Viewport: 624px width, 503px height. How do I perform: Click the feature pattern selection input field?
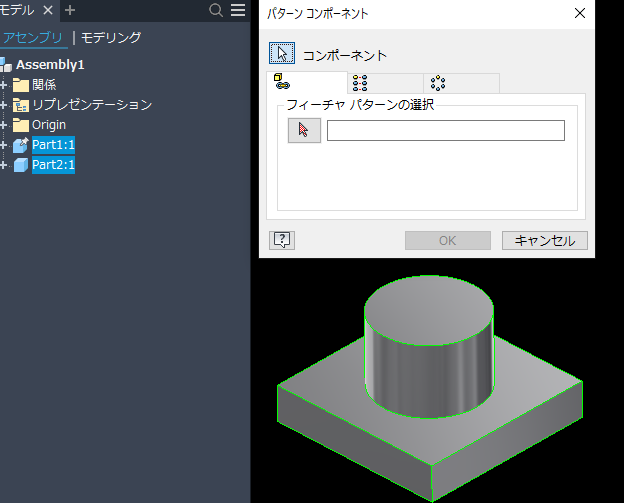(446, 131)
